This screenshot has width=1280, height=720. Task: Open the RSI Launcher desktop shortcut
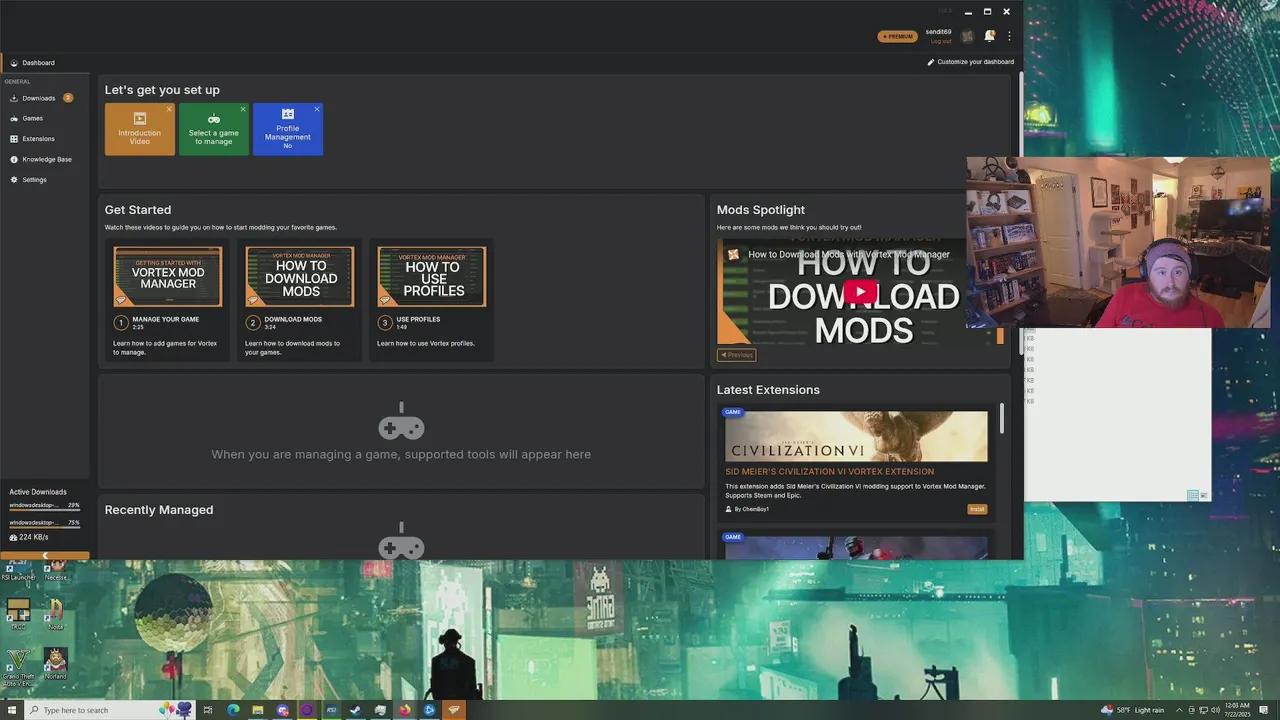pyautogui.click(x=18, y=572)
